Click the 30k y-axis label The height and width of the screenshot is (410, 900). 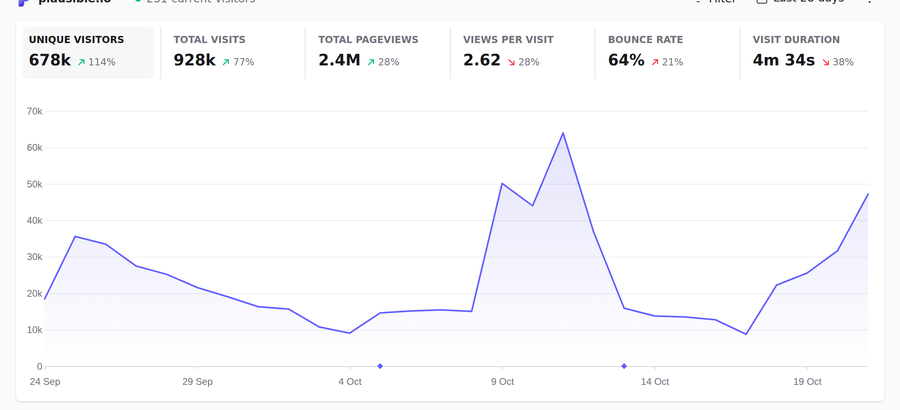click(x=34, y=257)
